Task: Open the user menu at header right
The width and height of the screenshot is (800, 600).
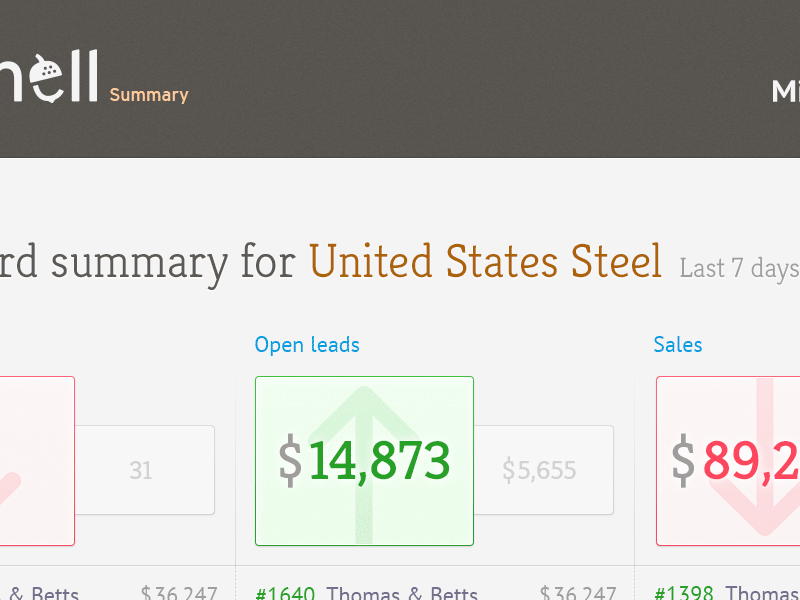Action: click(x=786, y=92)
